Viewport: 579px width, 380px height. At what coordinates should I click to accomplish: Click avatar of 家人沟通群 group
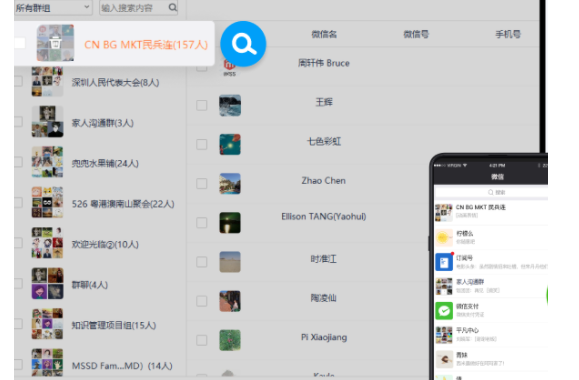[47, 121]
